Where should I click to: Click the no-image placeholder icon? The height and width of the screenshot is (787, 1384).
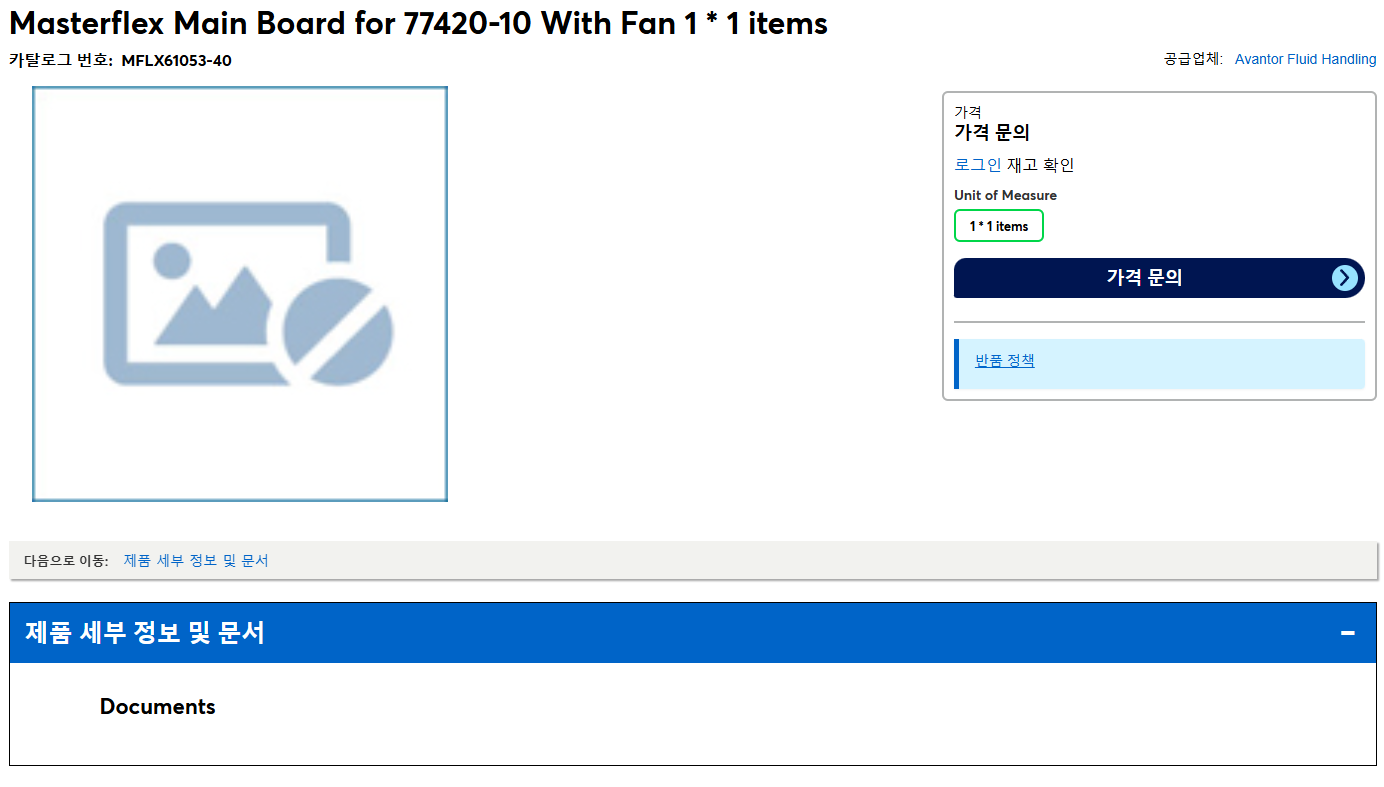click(248, 294)
